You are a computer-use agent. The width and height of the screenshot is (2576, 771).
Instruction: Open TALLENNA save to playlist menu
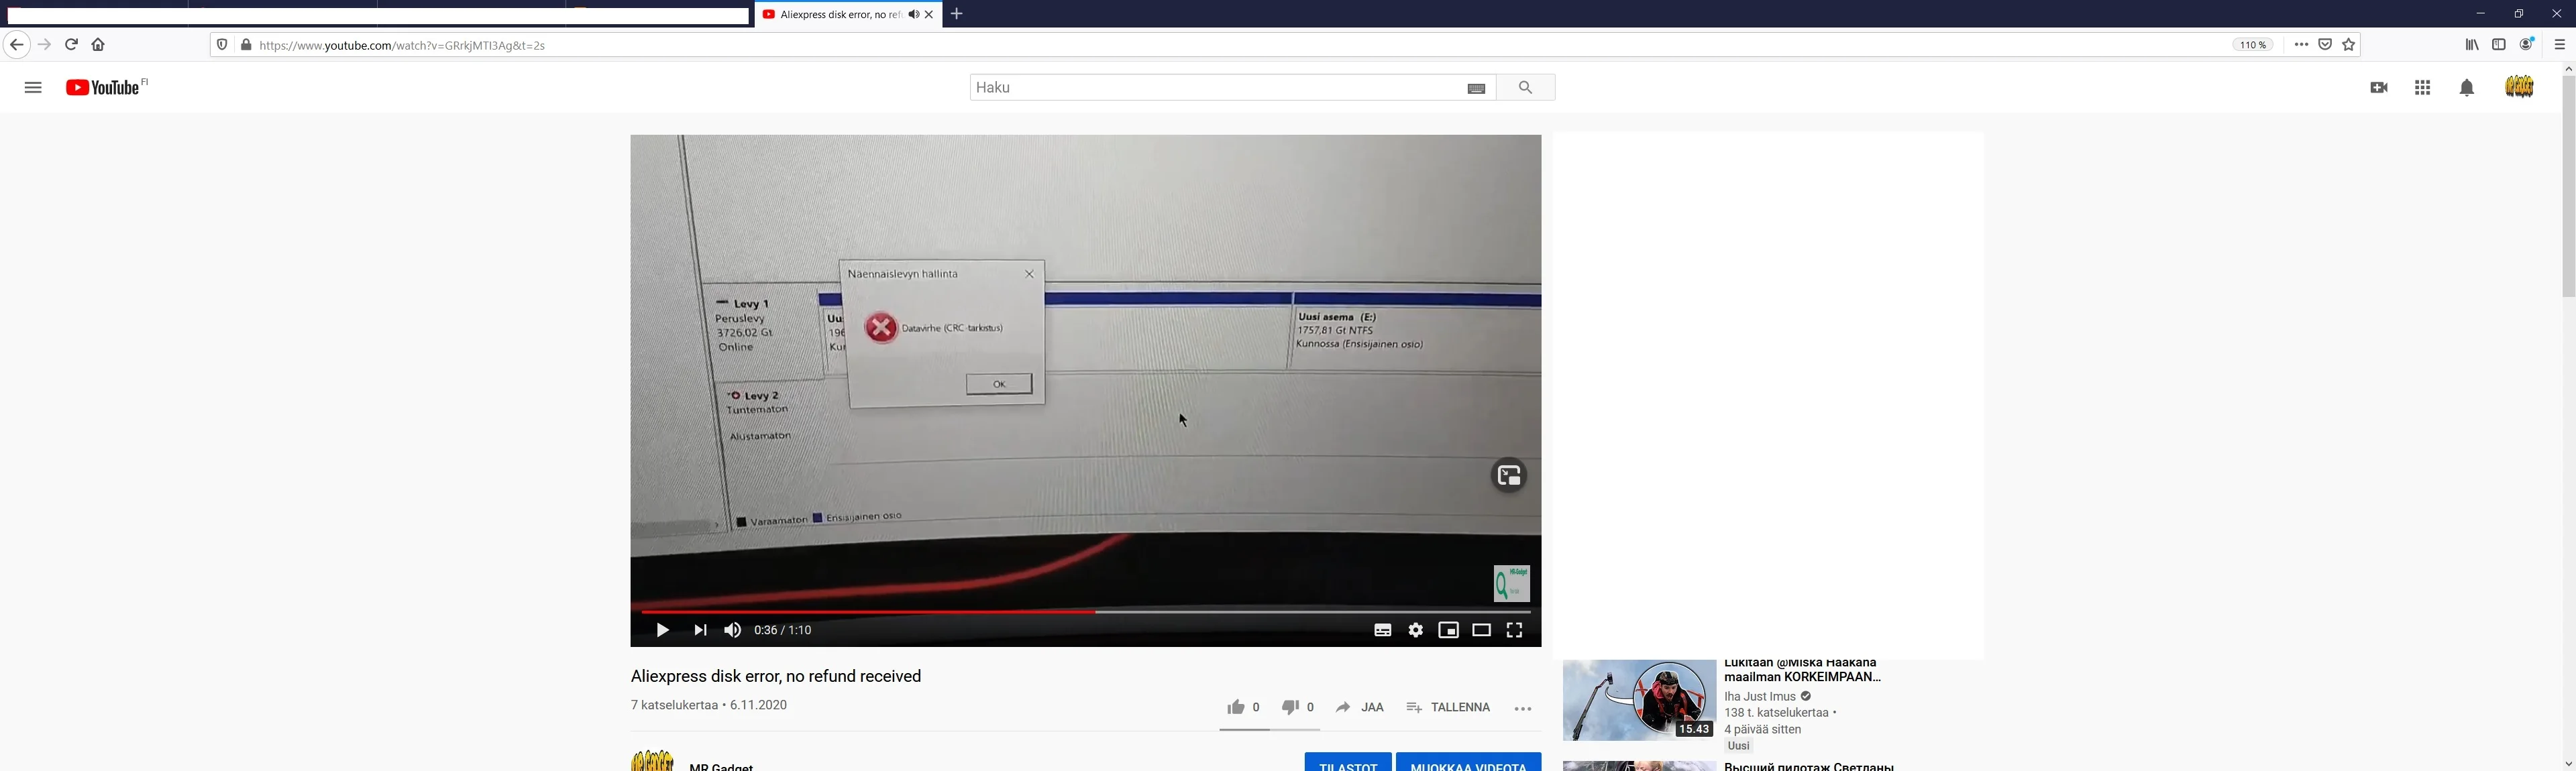[x=1448, y=707]
